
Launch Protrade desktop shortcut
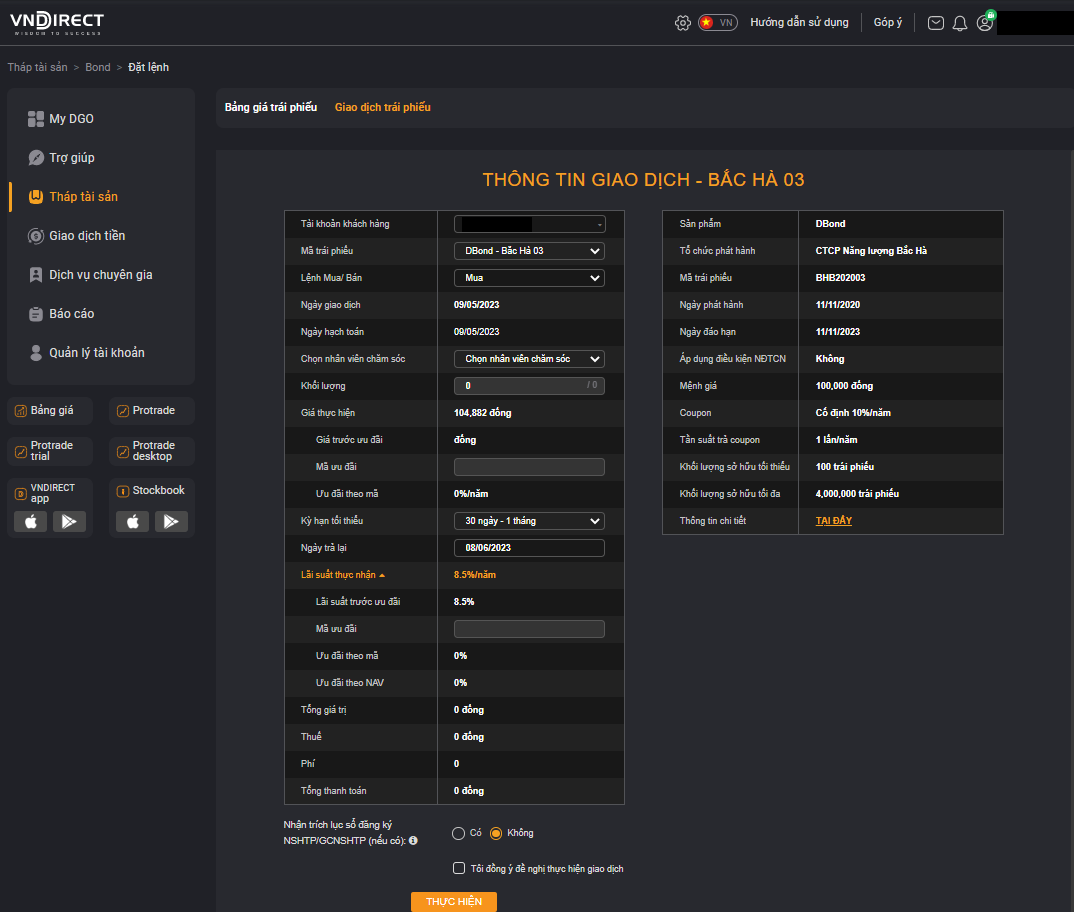click(152, 451)
